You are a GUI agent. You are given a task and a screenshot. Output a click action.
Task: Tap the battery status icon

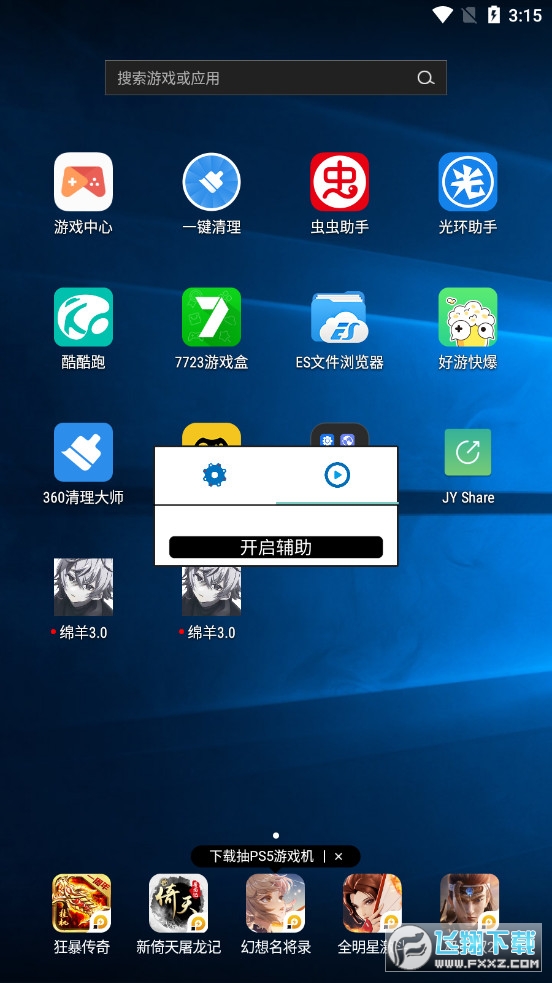pyautogui.click(x=494, y=14)
